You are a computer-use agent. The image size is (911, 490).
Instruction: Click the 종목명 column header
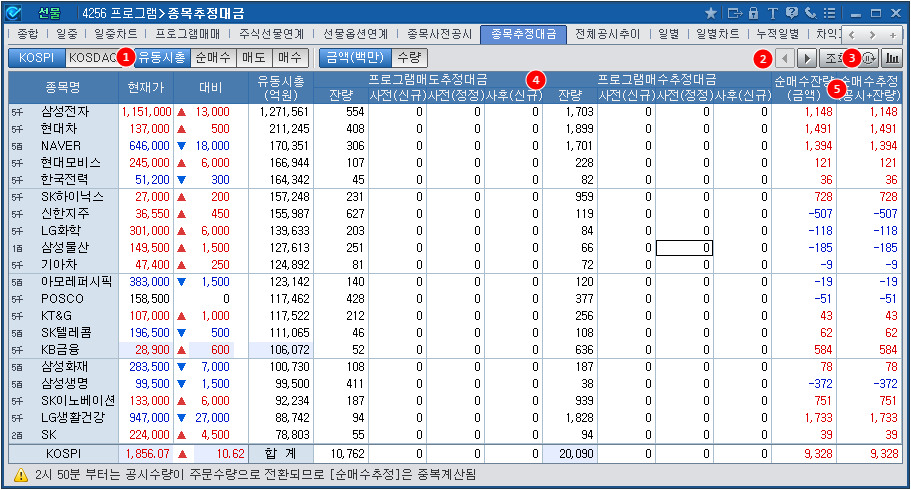63,88
